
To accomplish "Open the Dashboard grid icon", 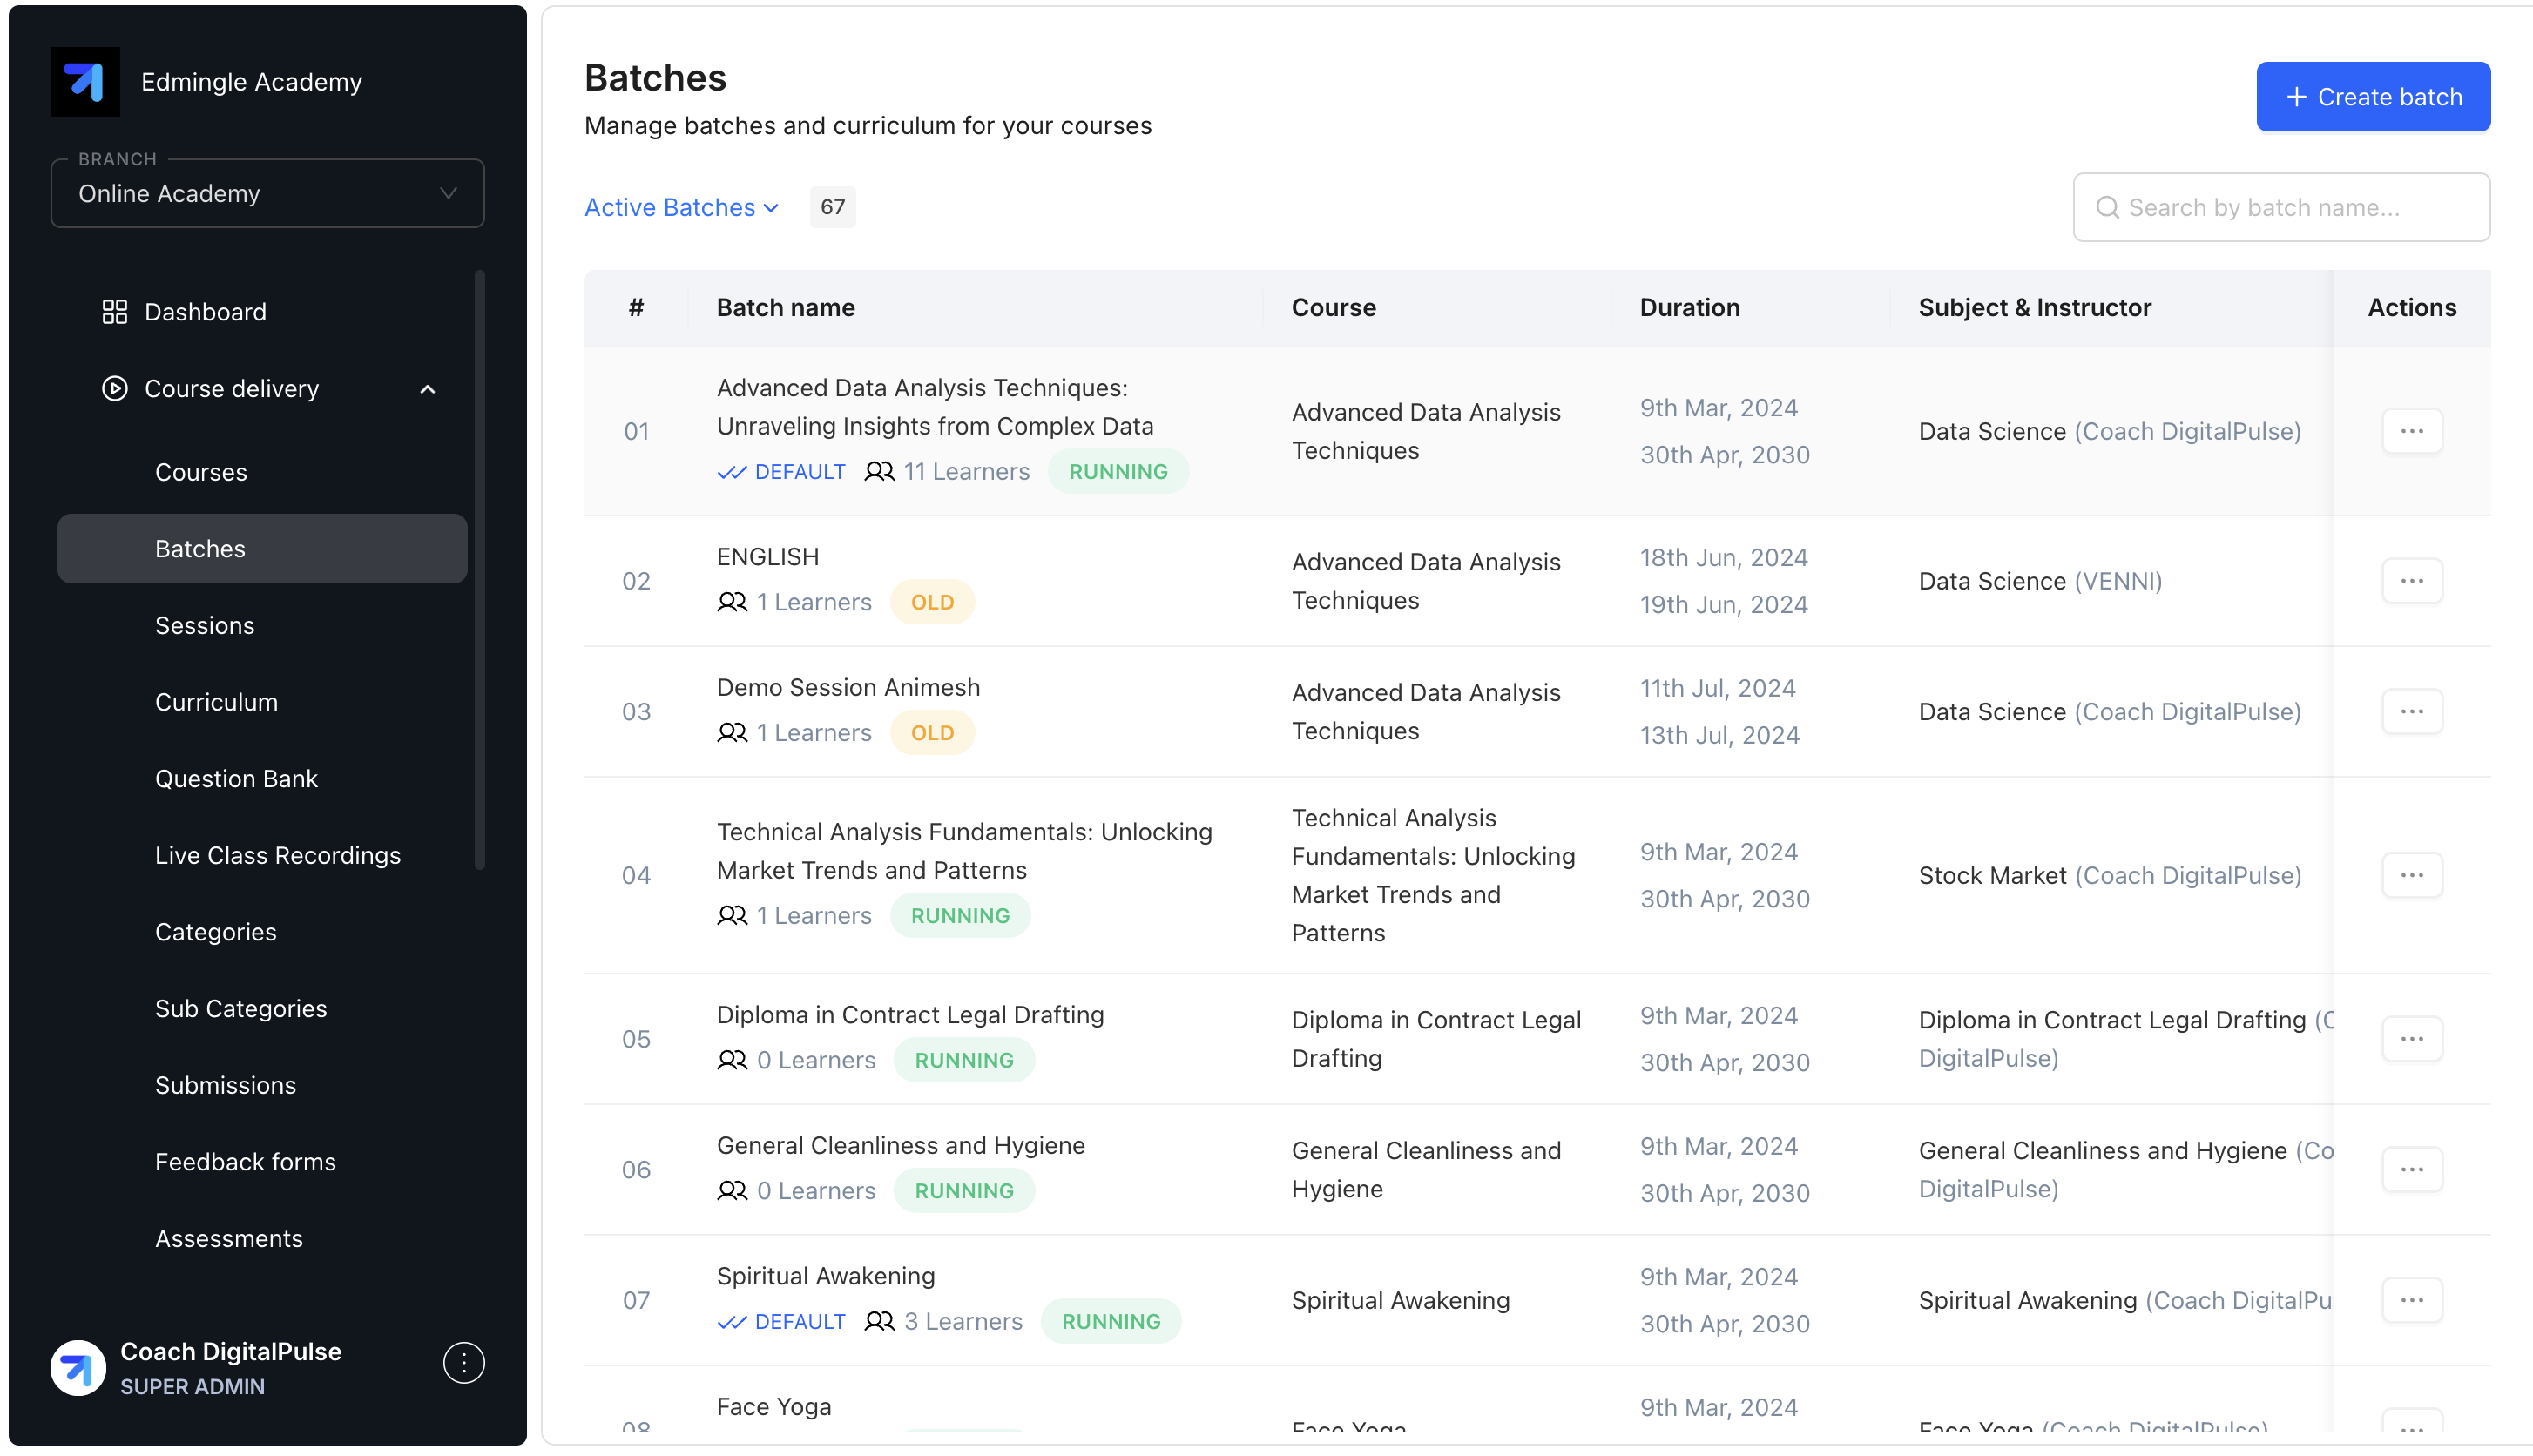I will (x=114, y=311).
